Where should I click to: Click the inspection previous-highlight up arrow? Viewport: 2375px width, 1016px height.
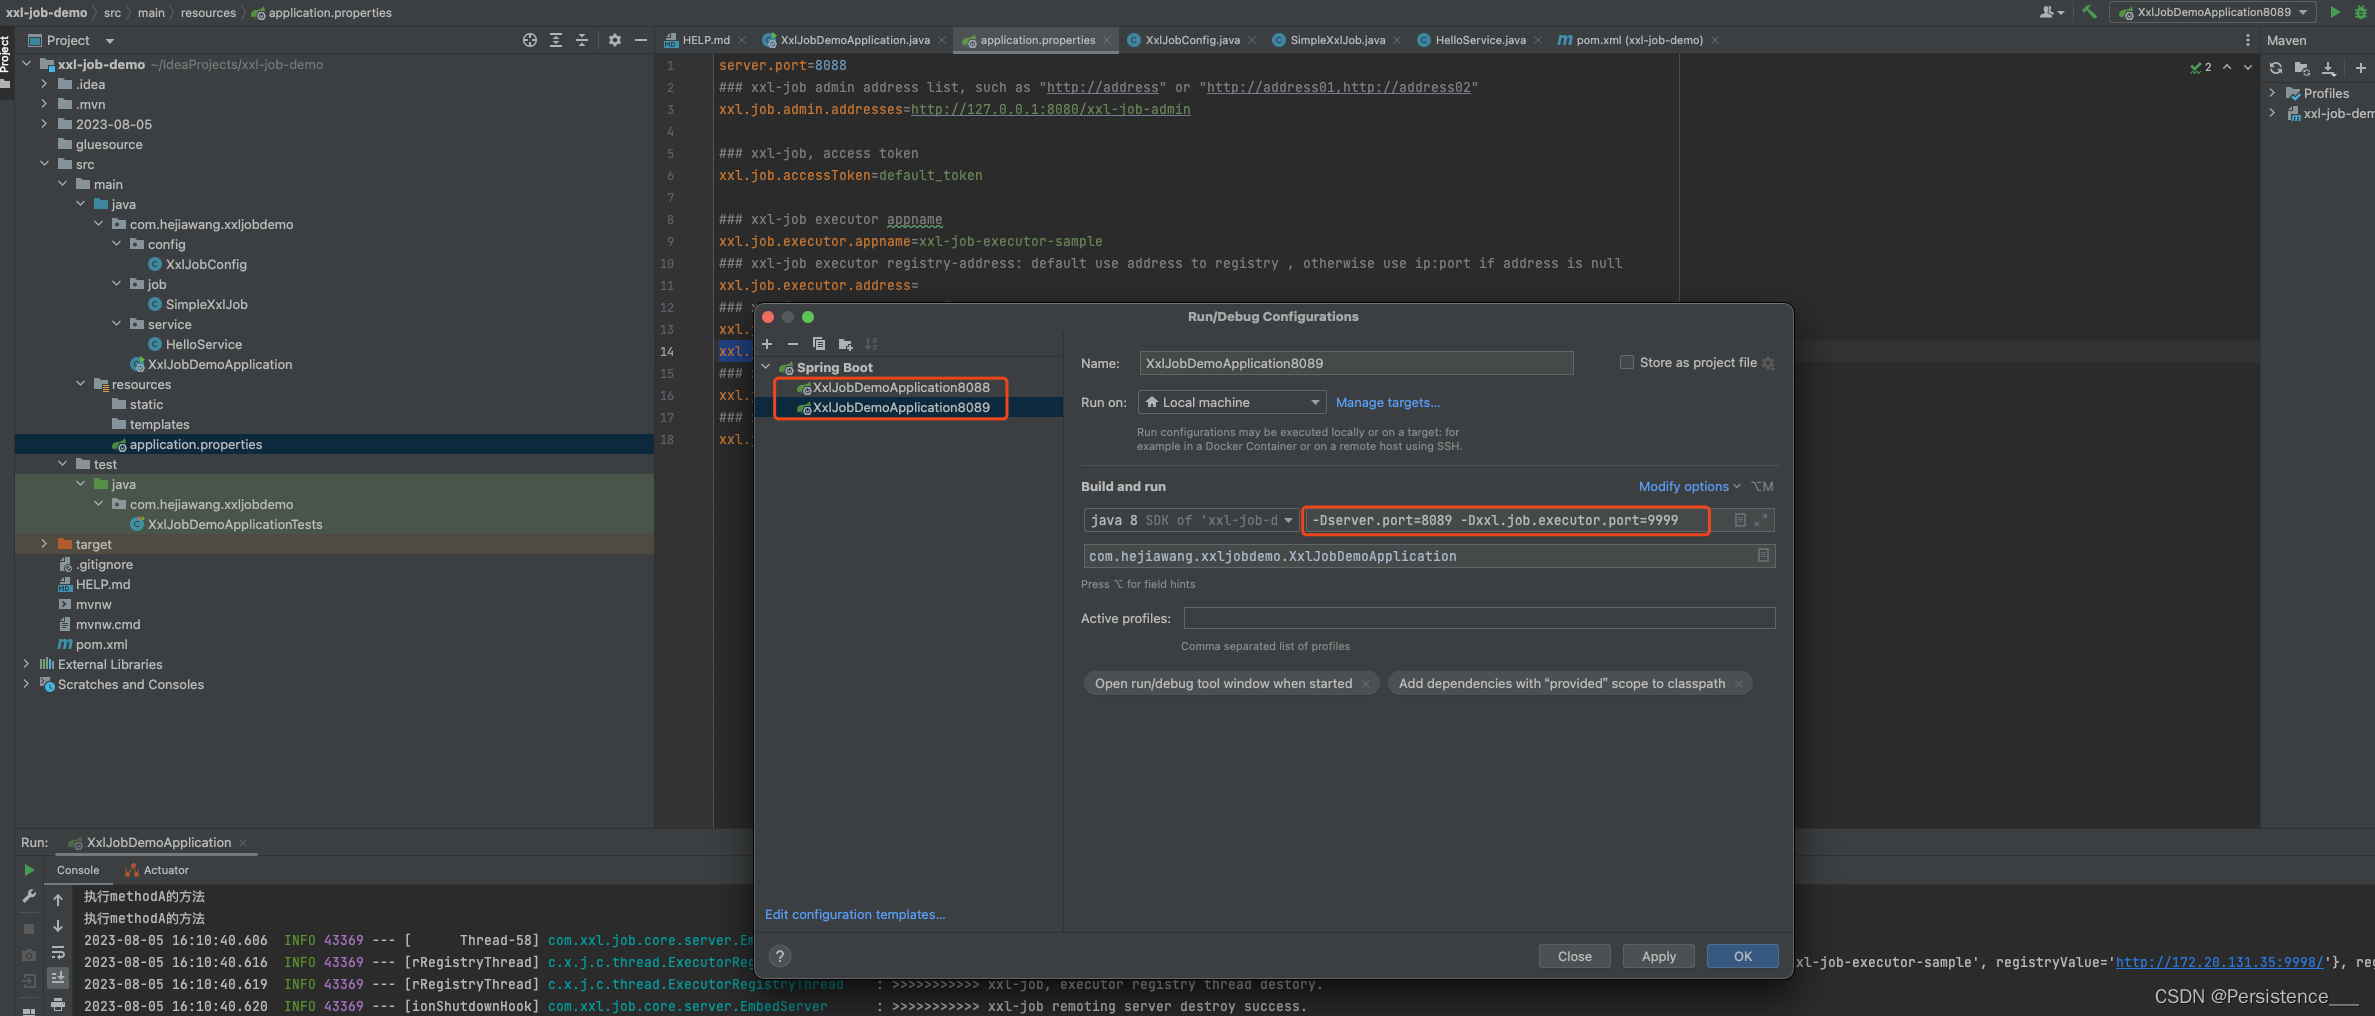click(2227, 67)
